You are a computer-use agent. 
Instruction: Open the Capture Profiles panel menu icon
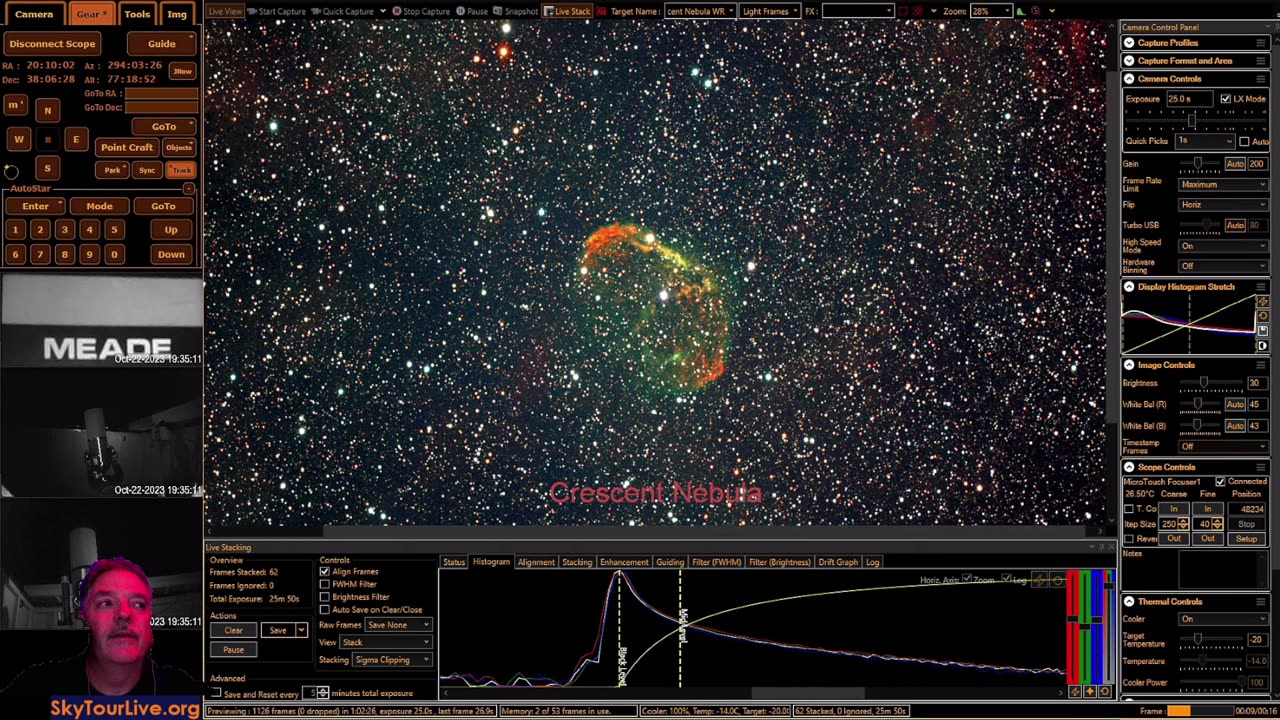tap(1262, 43)
